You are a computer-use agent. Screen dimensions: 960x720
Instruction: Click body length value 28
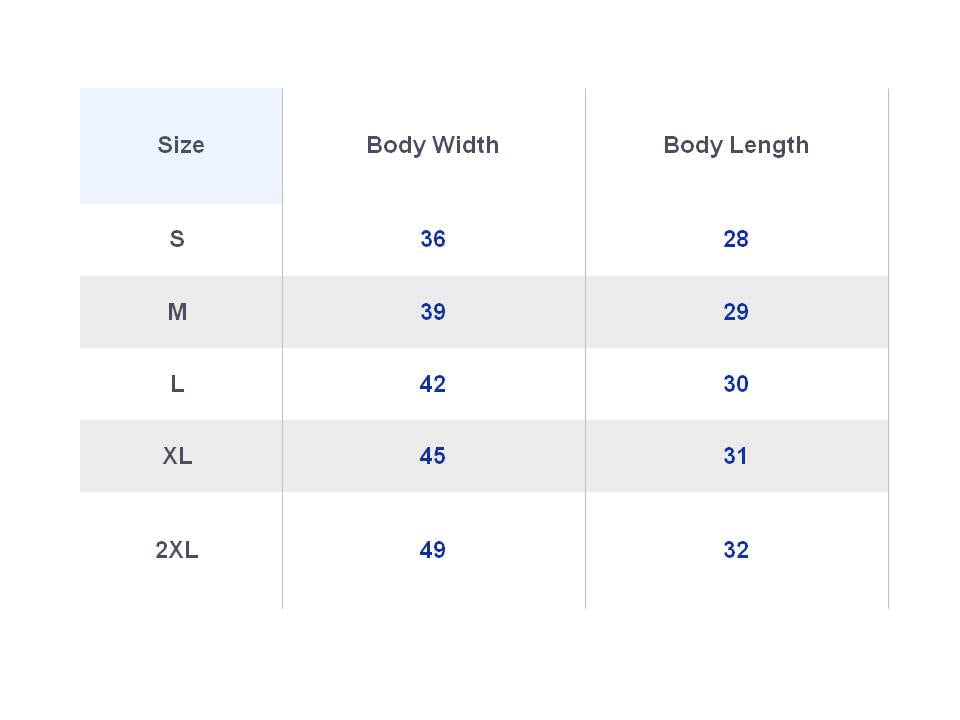(736, 239)
